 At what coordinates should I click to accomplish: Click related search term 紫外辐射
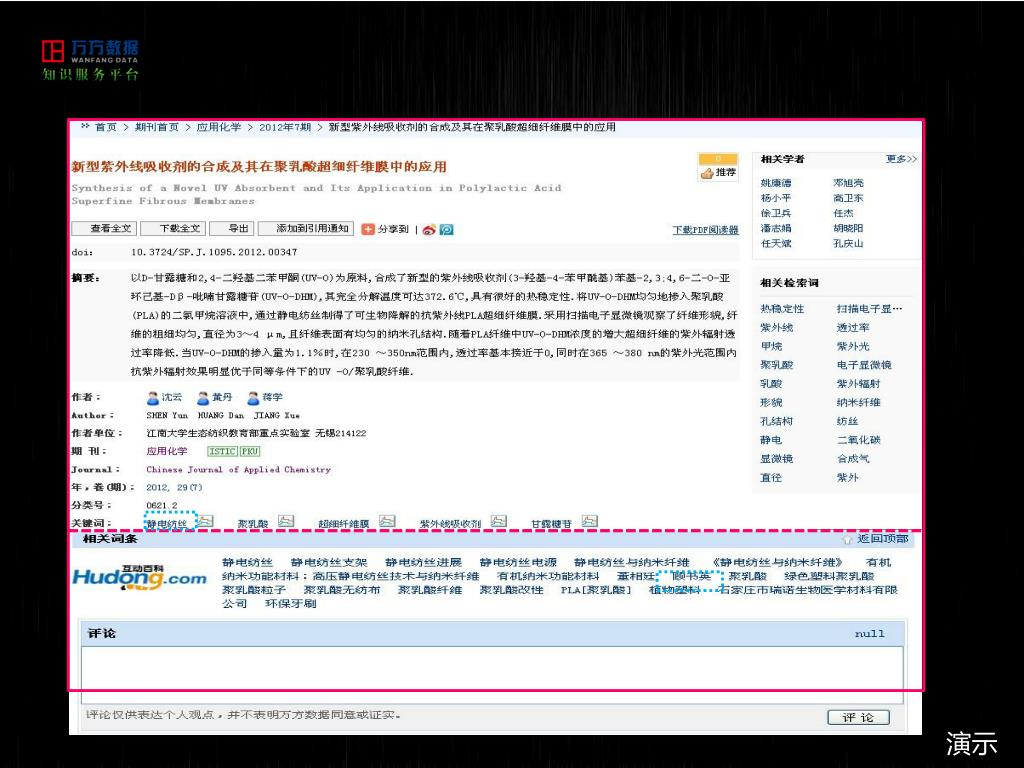(x=859, y=384)
